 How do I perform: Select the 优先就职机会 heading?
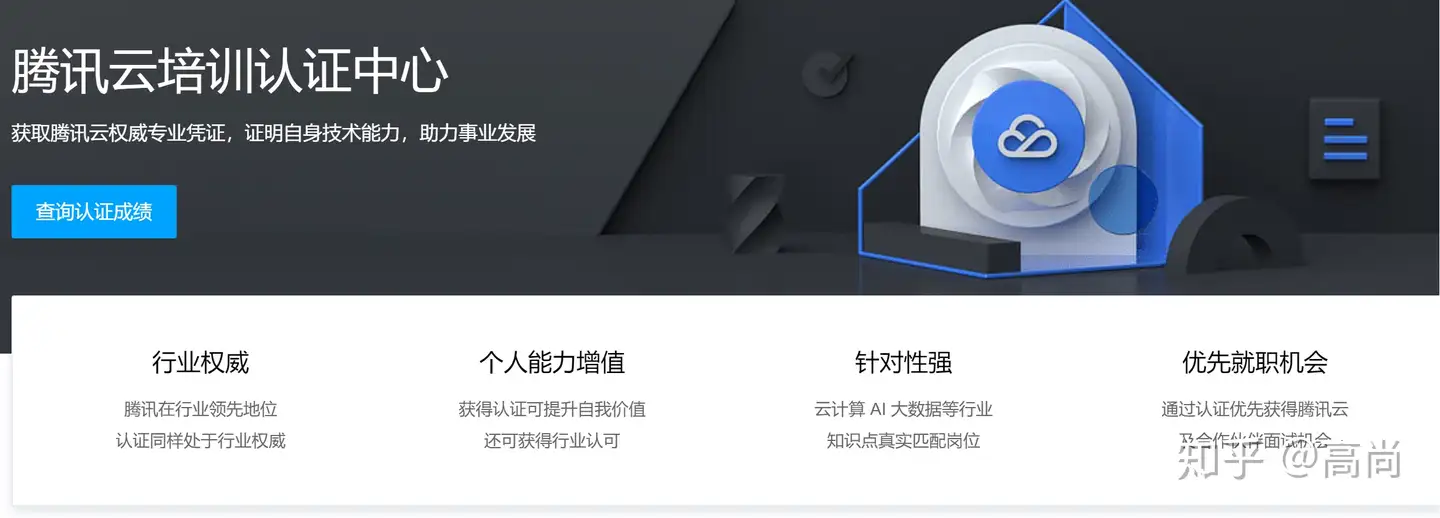pos(1255,362)
